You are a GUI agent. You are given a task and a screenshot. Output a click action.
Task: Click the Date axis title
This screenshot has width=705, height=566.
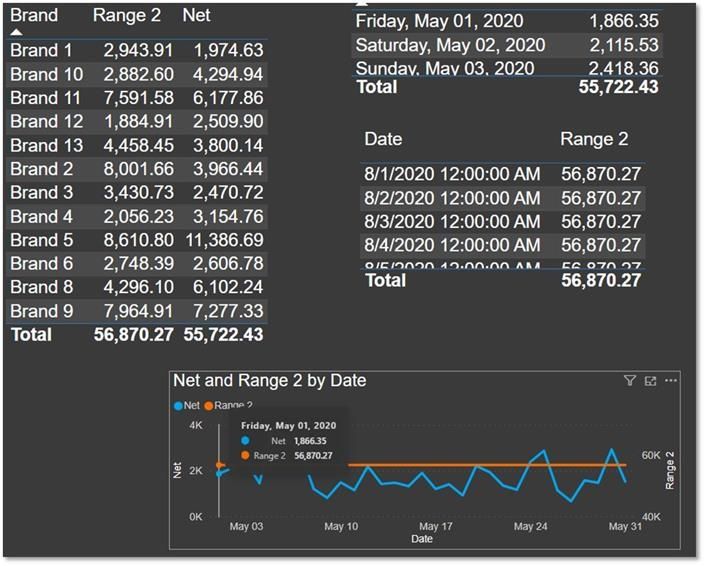pos(422,539)
